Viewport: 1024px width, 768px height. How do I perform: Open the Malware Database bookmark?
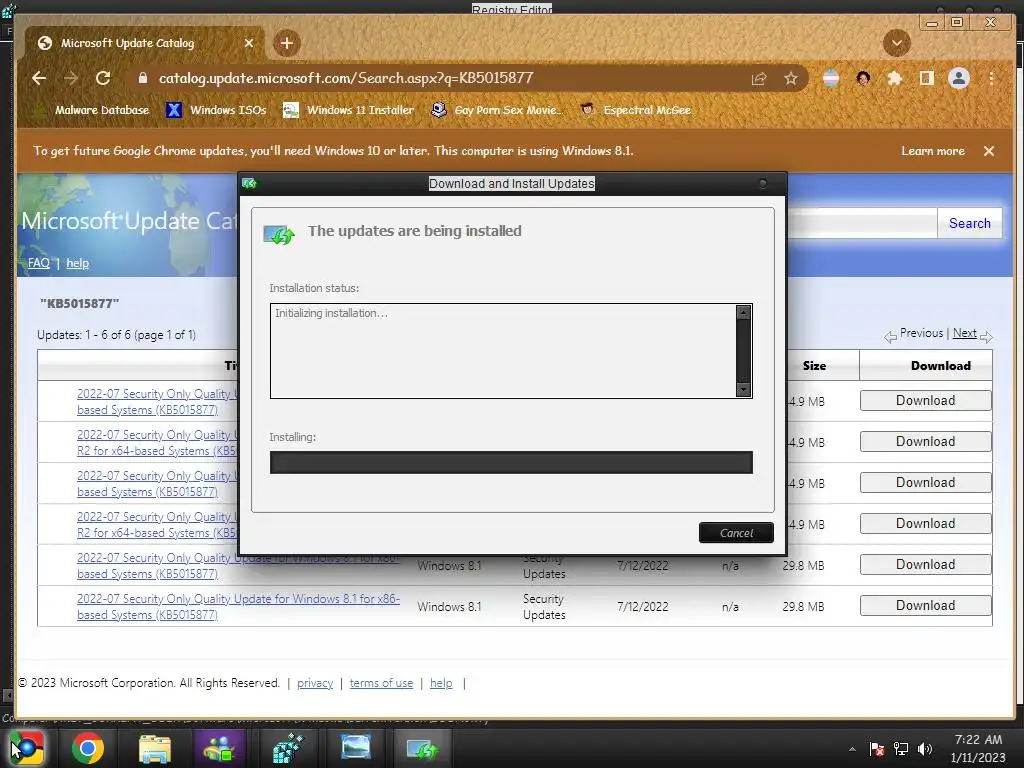(92, 110)
